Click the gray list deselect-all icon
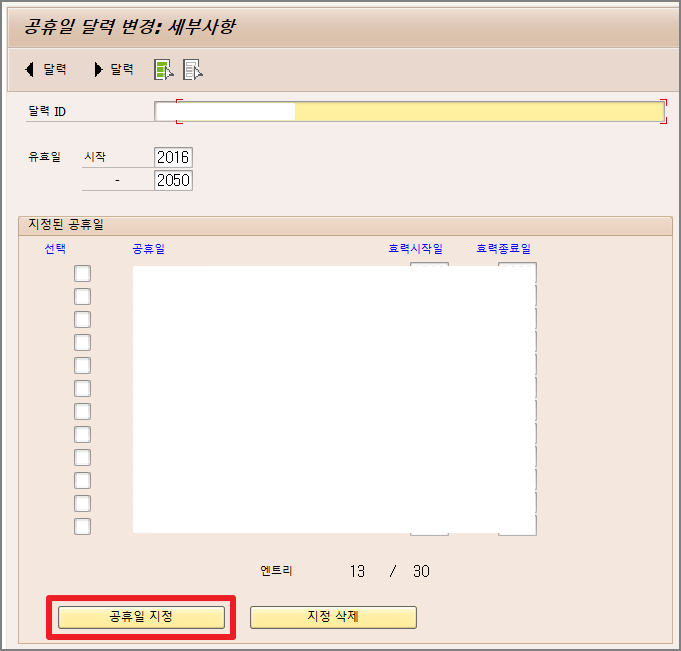This screenshot has width=681, height=651. coord(193,69)
